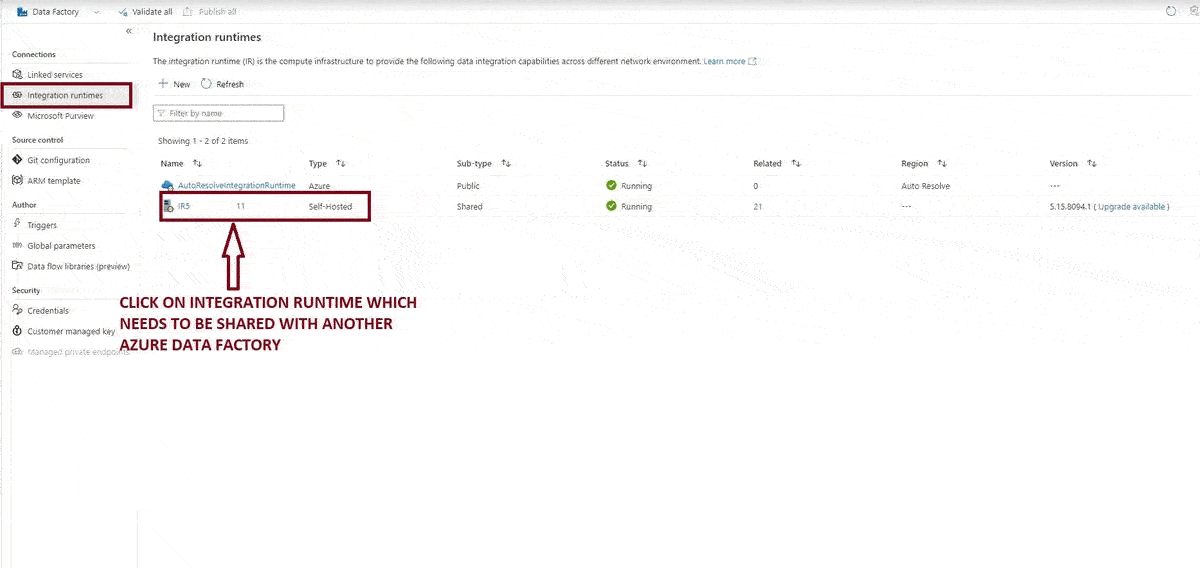Screen dimensions: 1200x568
Task: Click the Credentials icon
Action: (17, 311)
